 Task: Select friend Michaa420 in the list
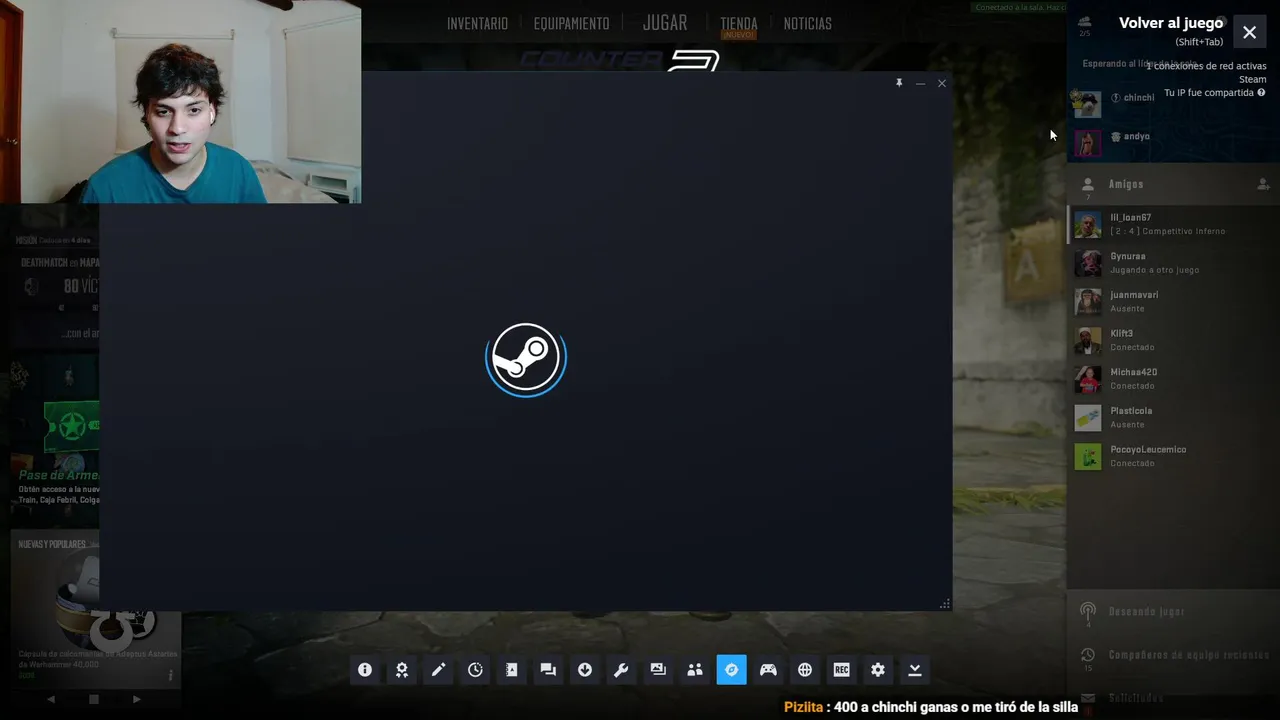pos(1173,379)
